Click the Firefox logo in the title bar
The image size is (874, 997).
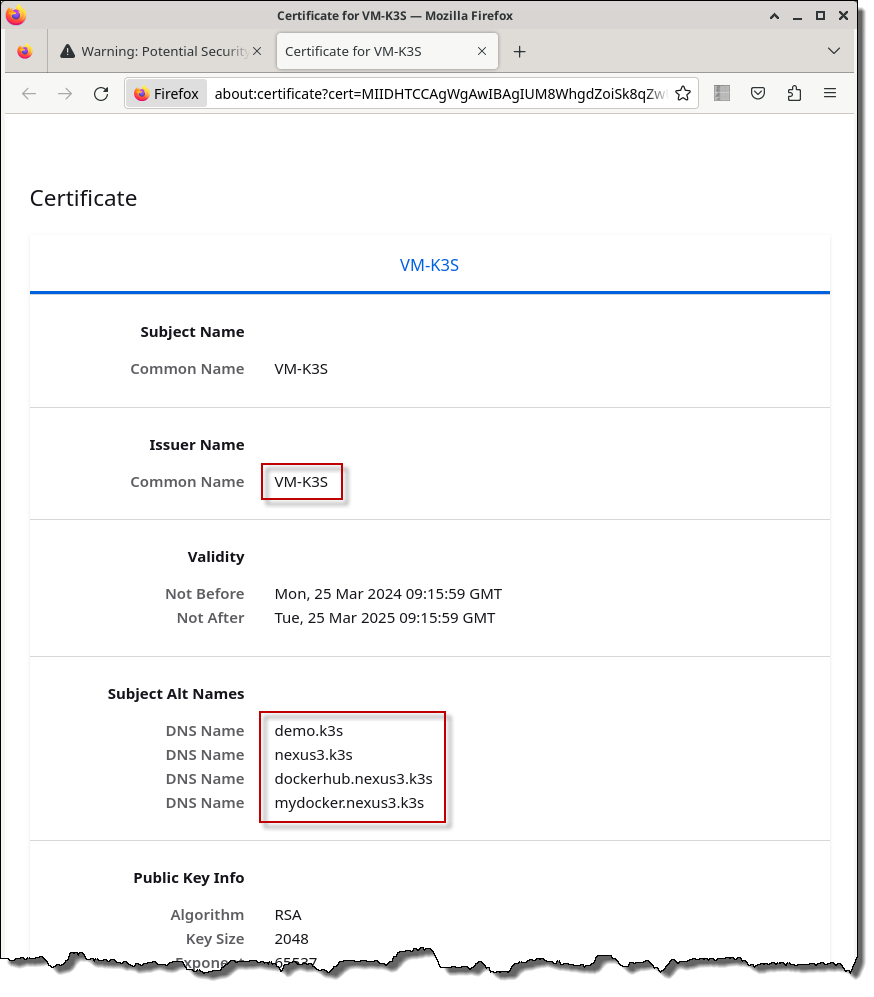(x=16, y=15)
